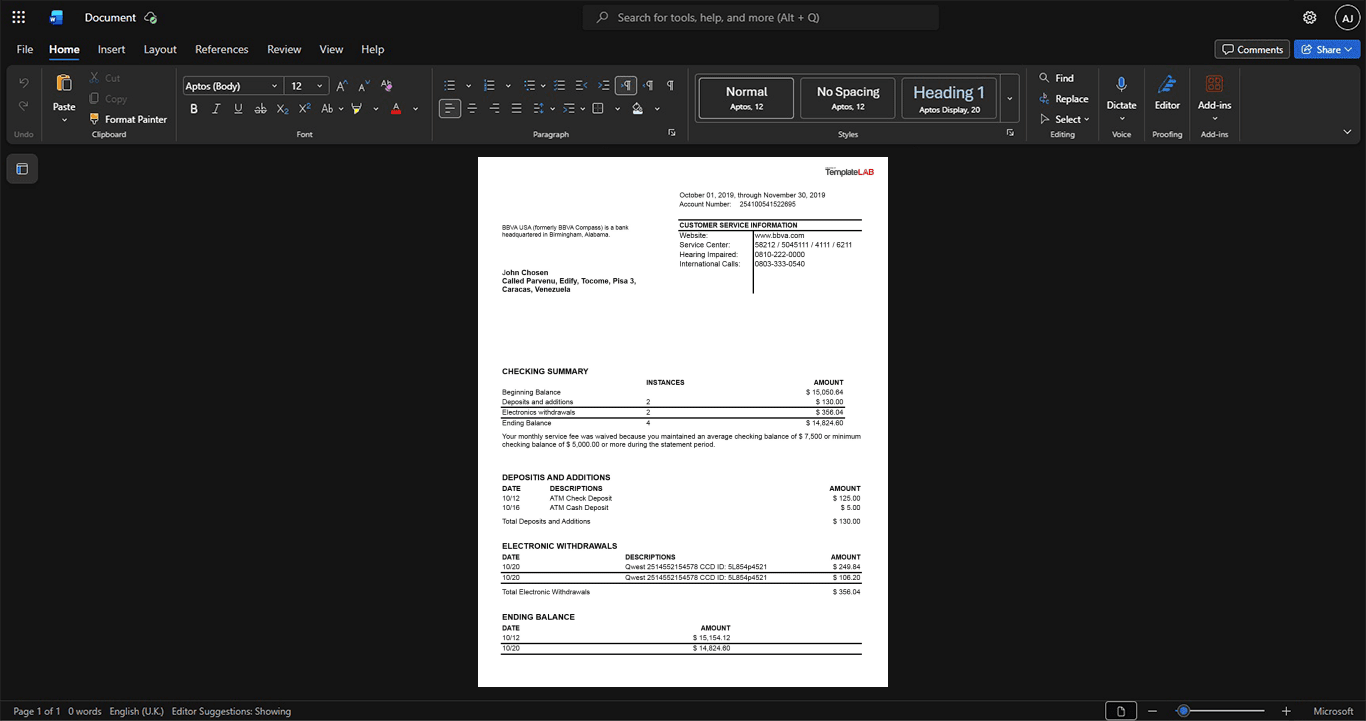The image size is (1366, 721).
Task: Select the Format Painter tool
Action: 128,119
